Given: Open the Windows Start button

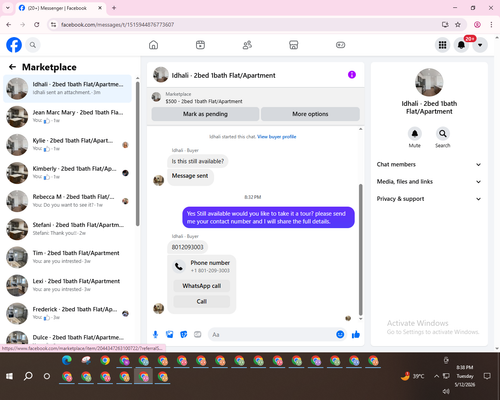Looking at the screenshot, I should pos(9,376).
